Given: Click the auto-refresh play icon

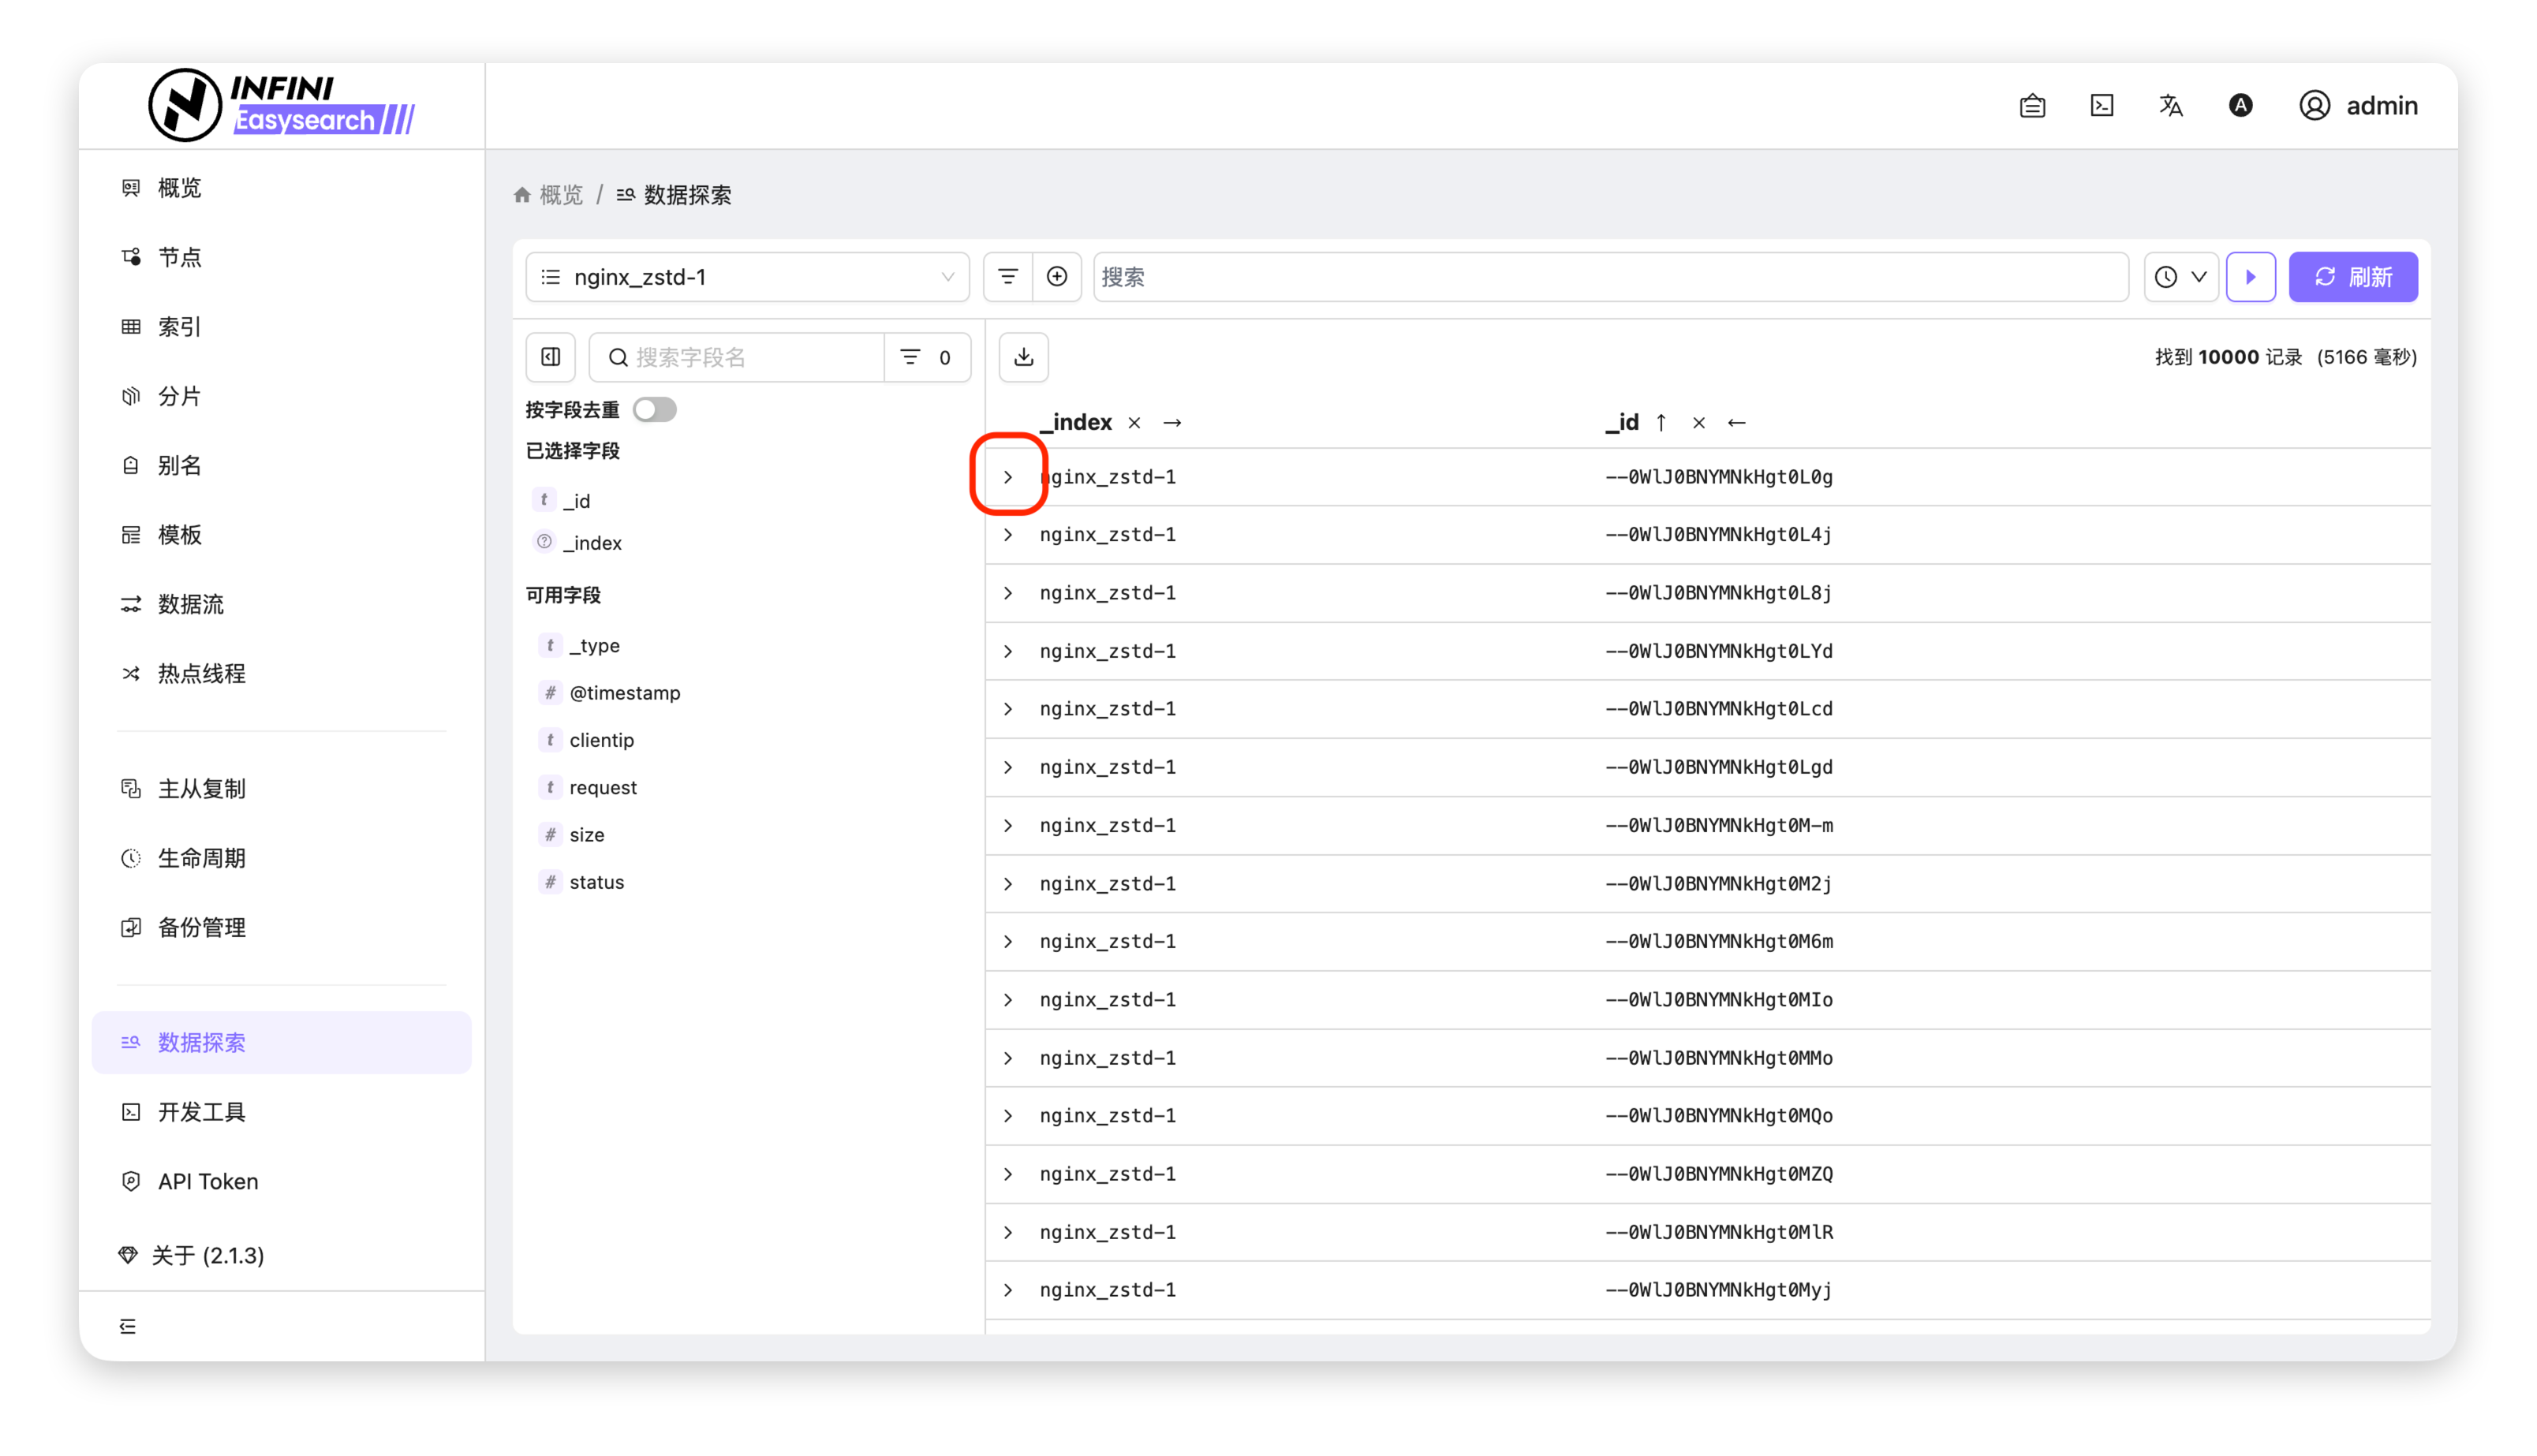Looking at the screenshot, I should pos(2250,277).
